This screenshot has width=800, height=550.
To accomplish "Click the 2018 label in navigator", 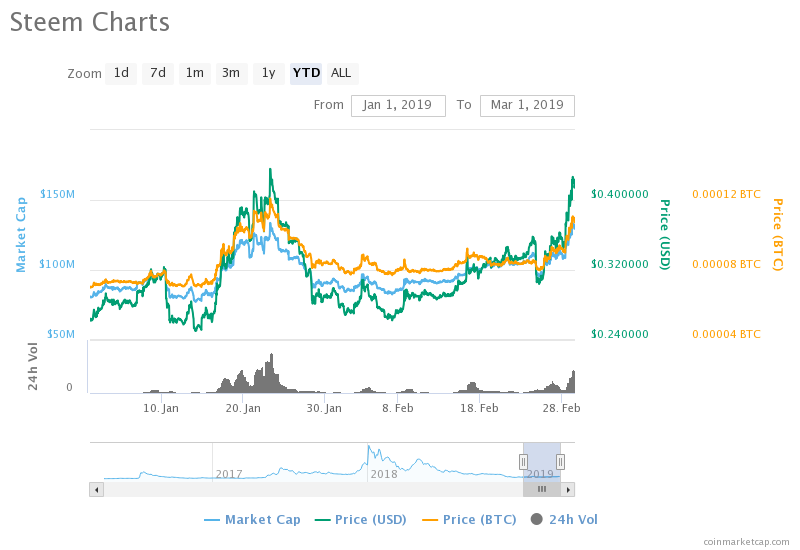I will [384, 474].
